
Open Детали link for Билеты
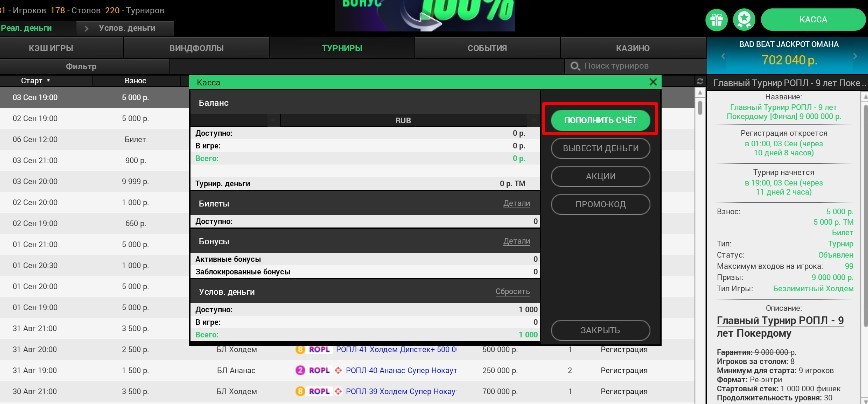516,203
